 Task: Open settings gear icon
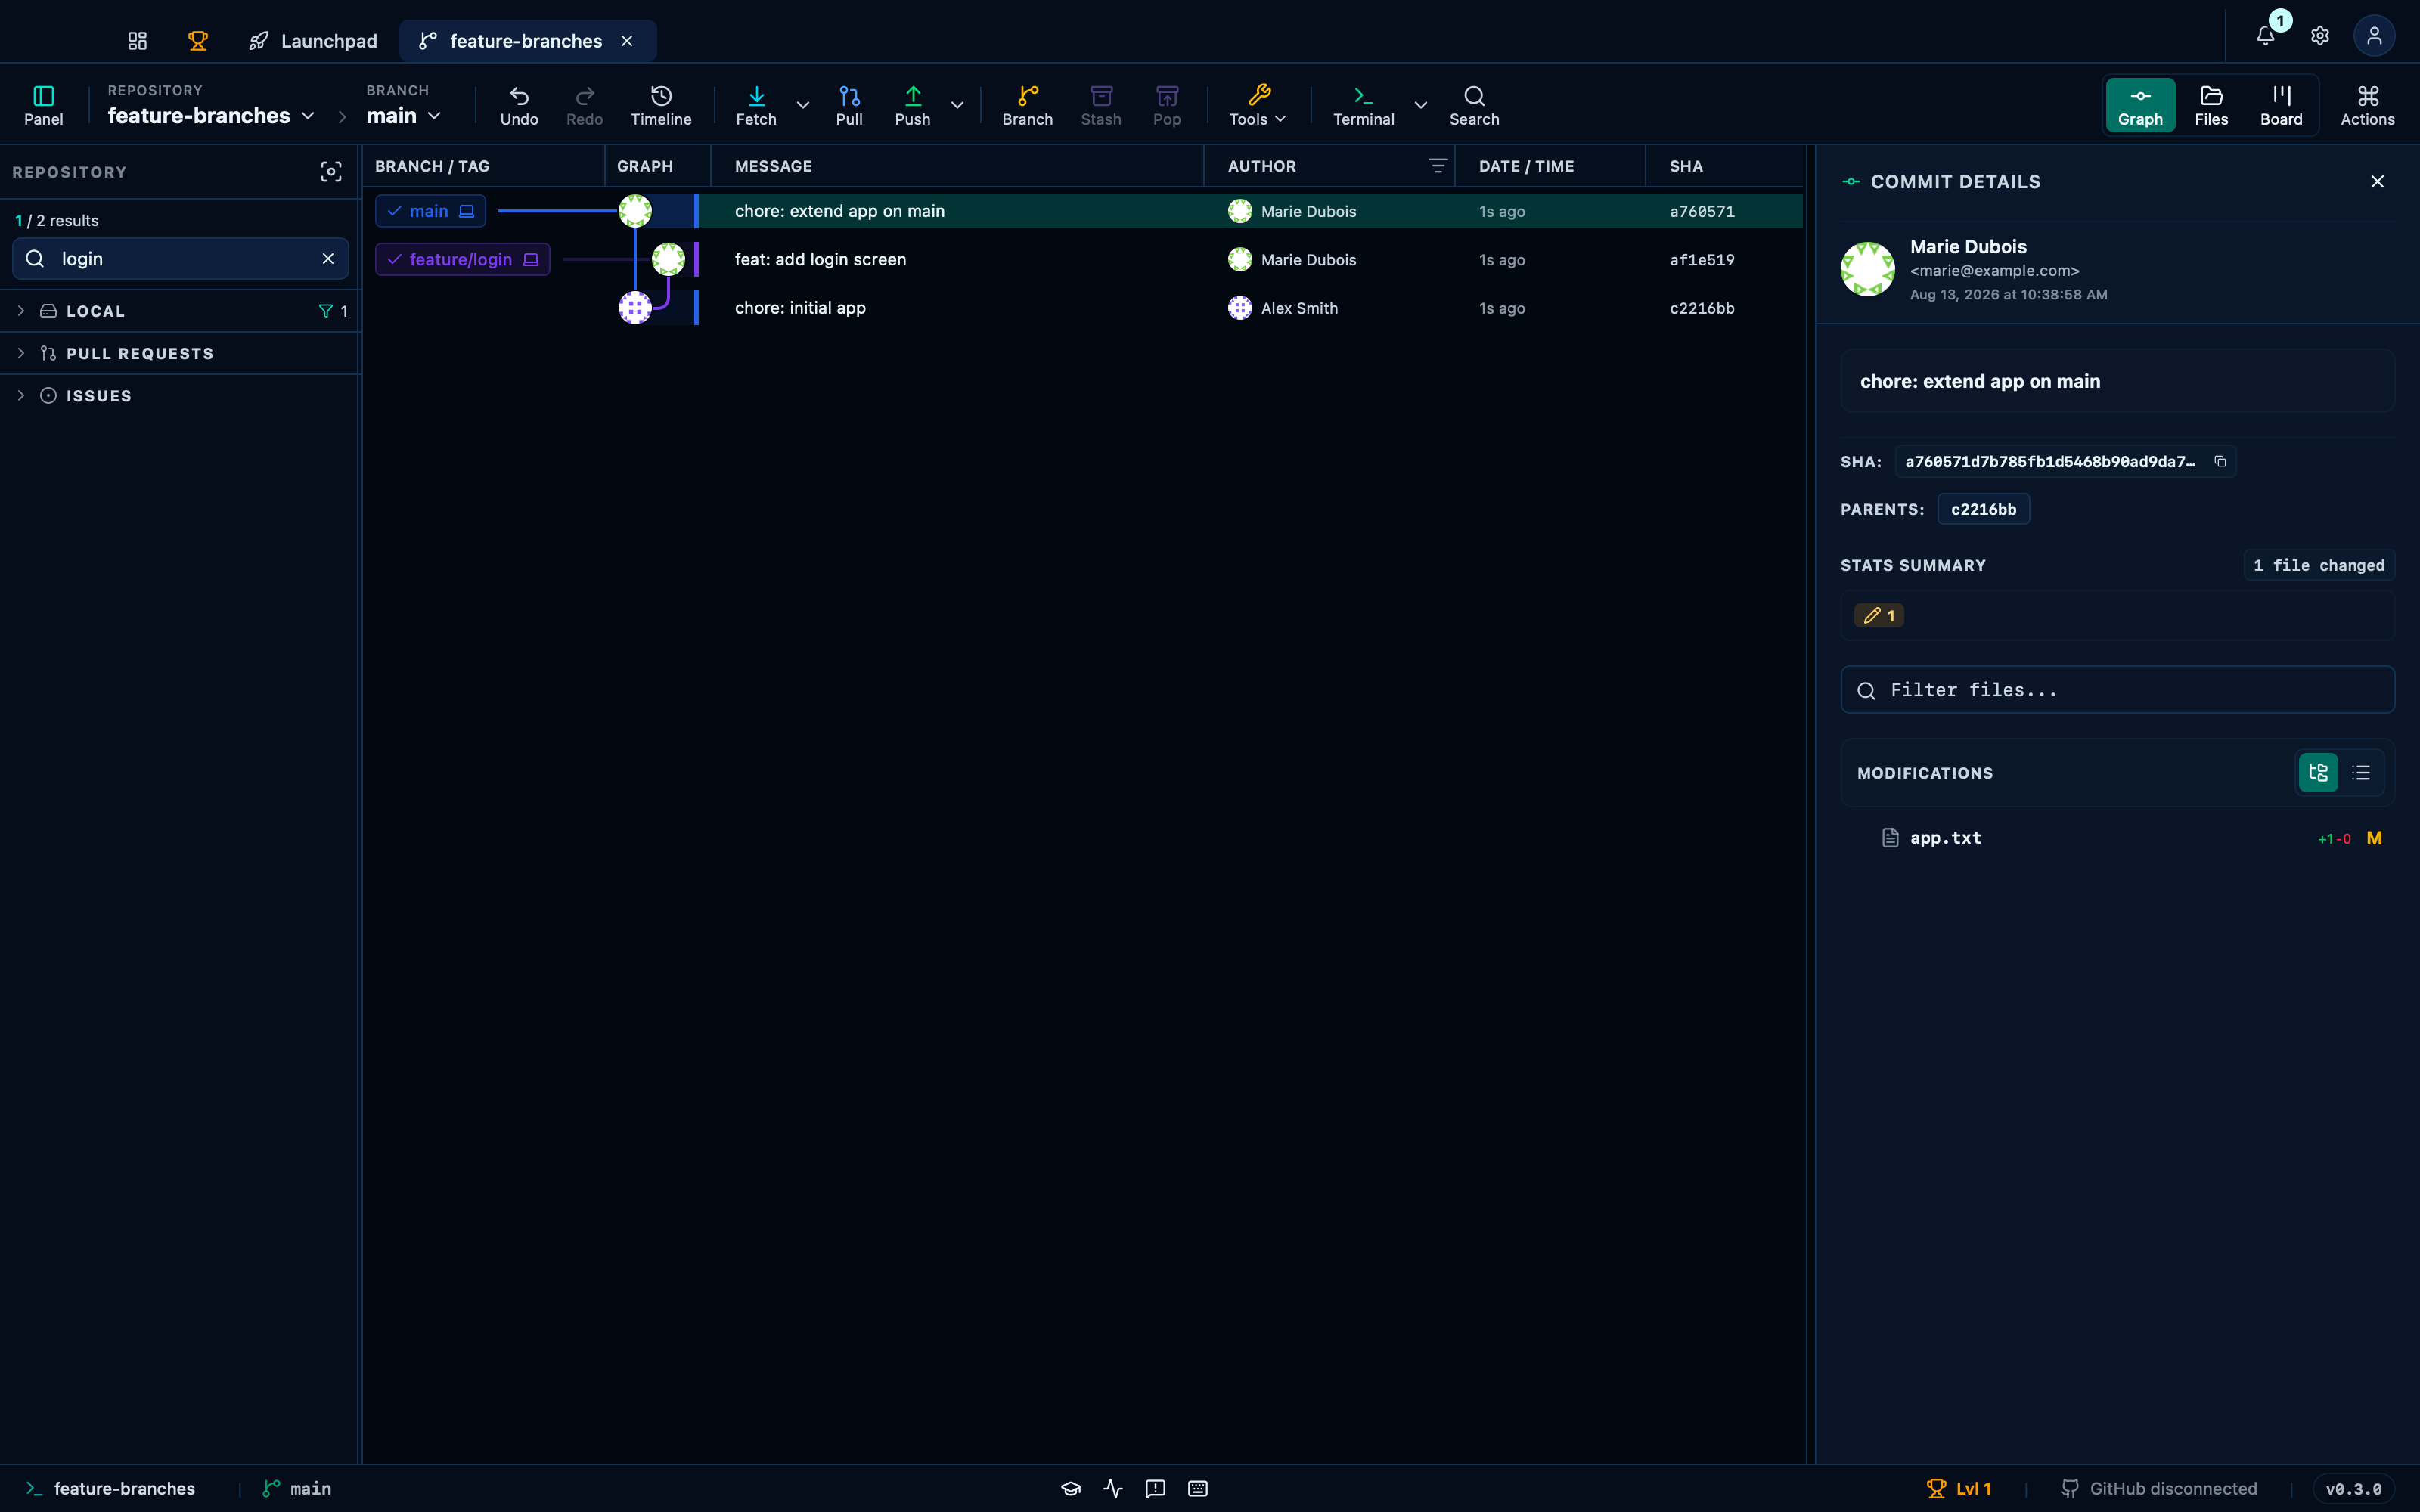[2320, 36]
